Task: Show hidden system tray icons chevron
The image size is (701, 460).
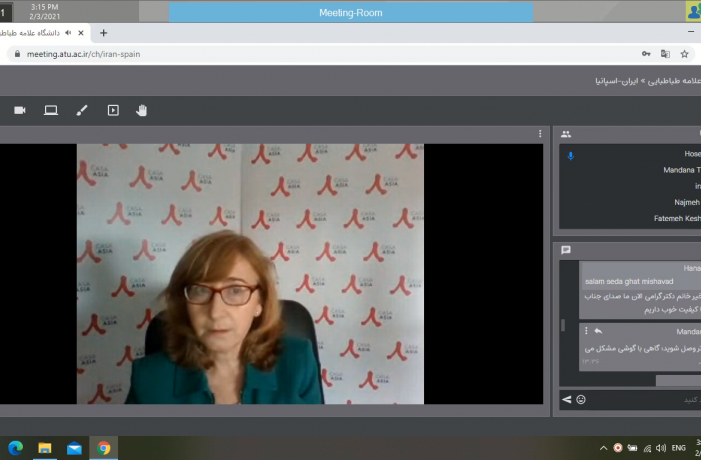Action: (603, 447)
